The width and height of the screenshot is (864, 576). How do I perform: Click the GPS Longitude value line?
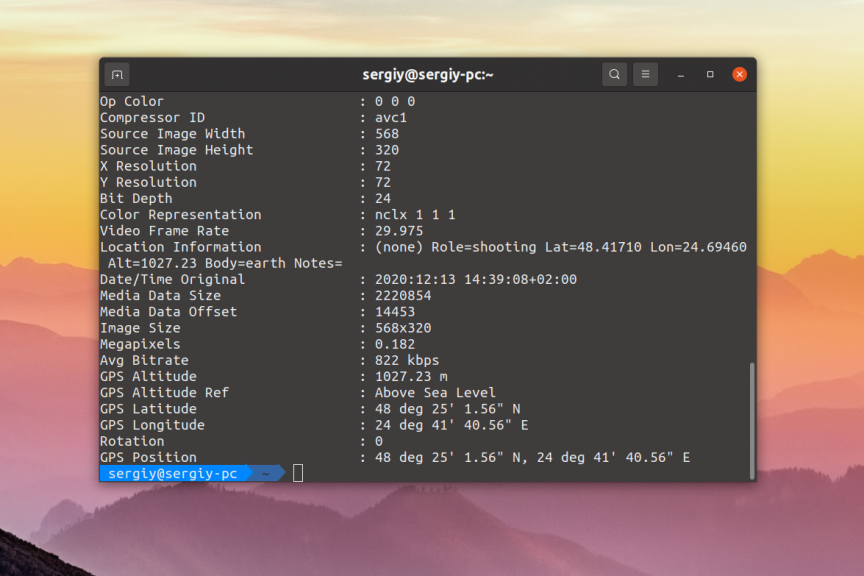click(451, 425)
